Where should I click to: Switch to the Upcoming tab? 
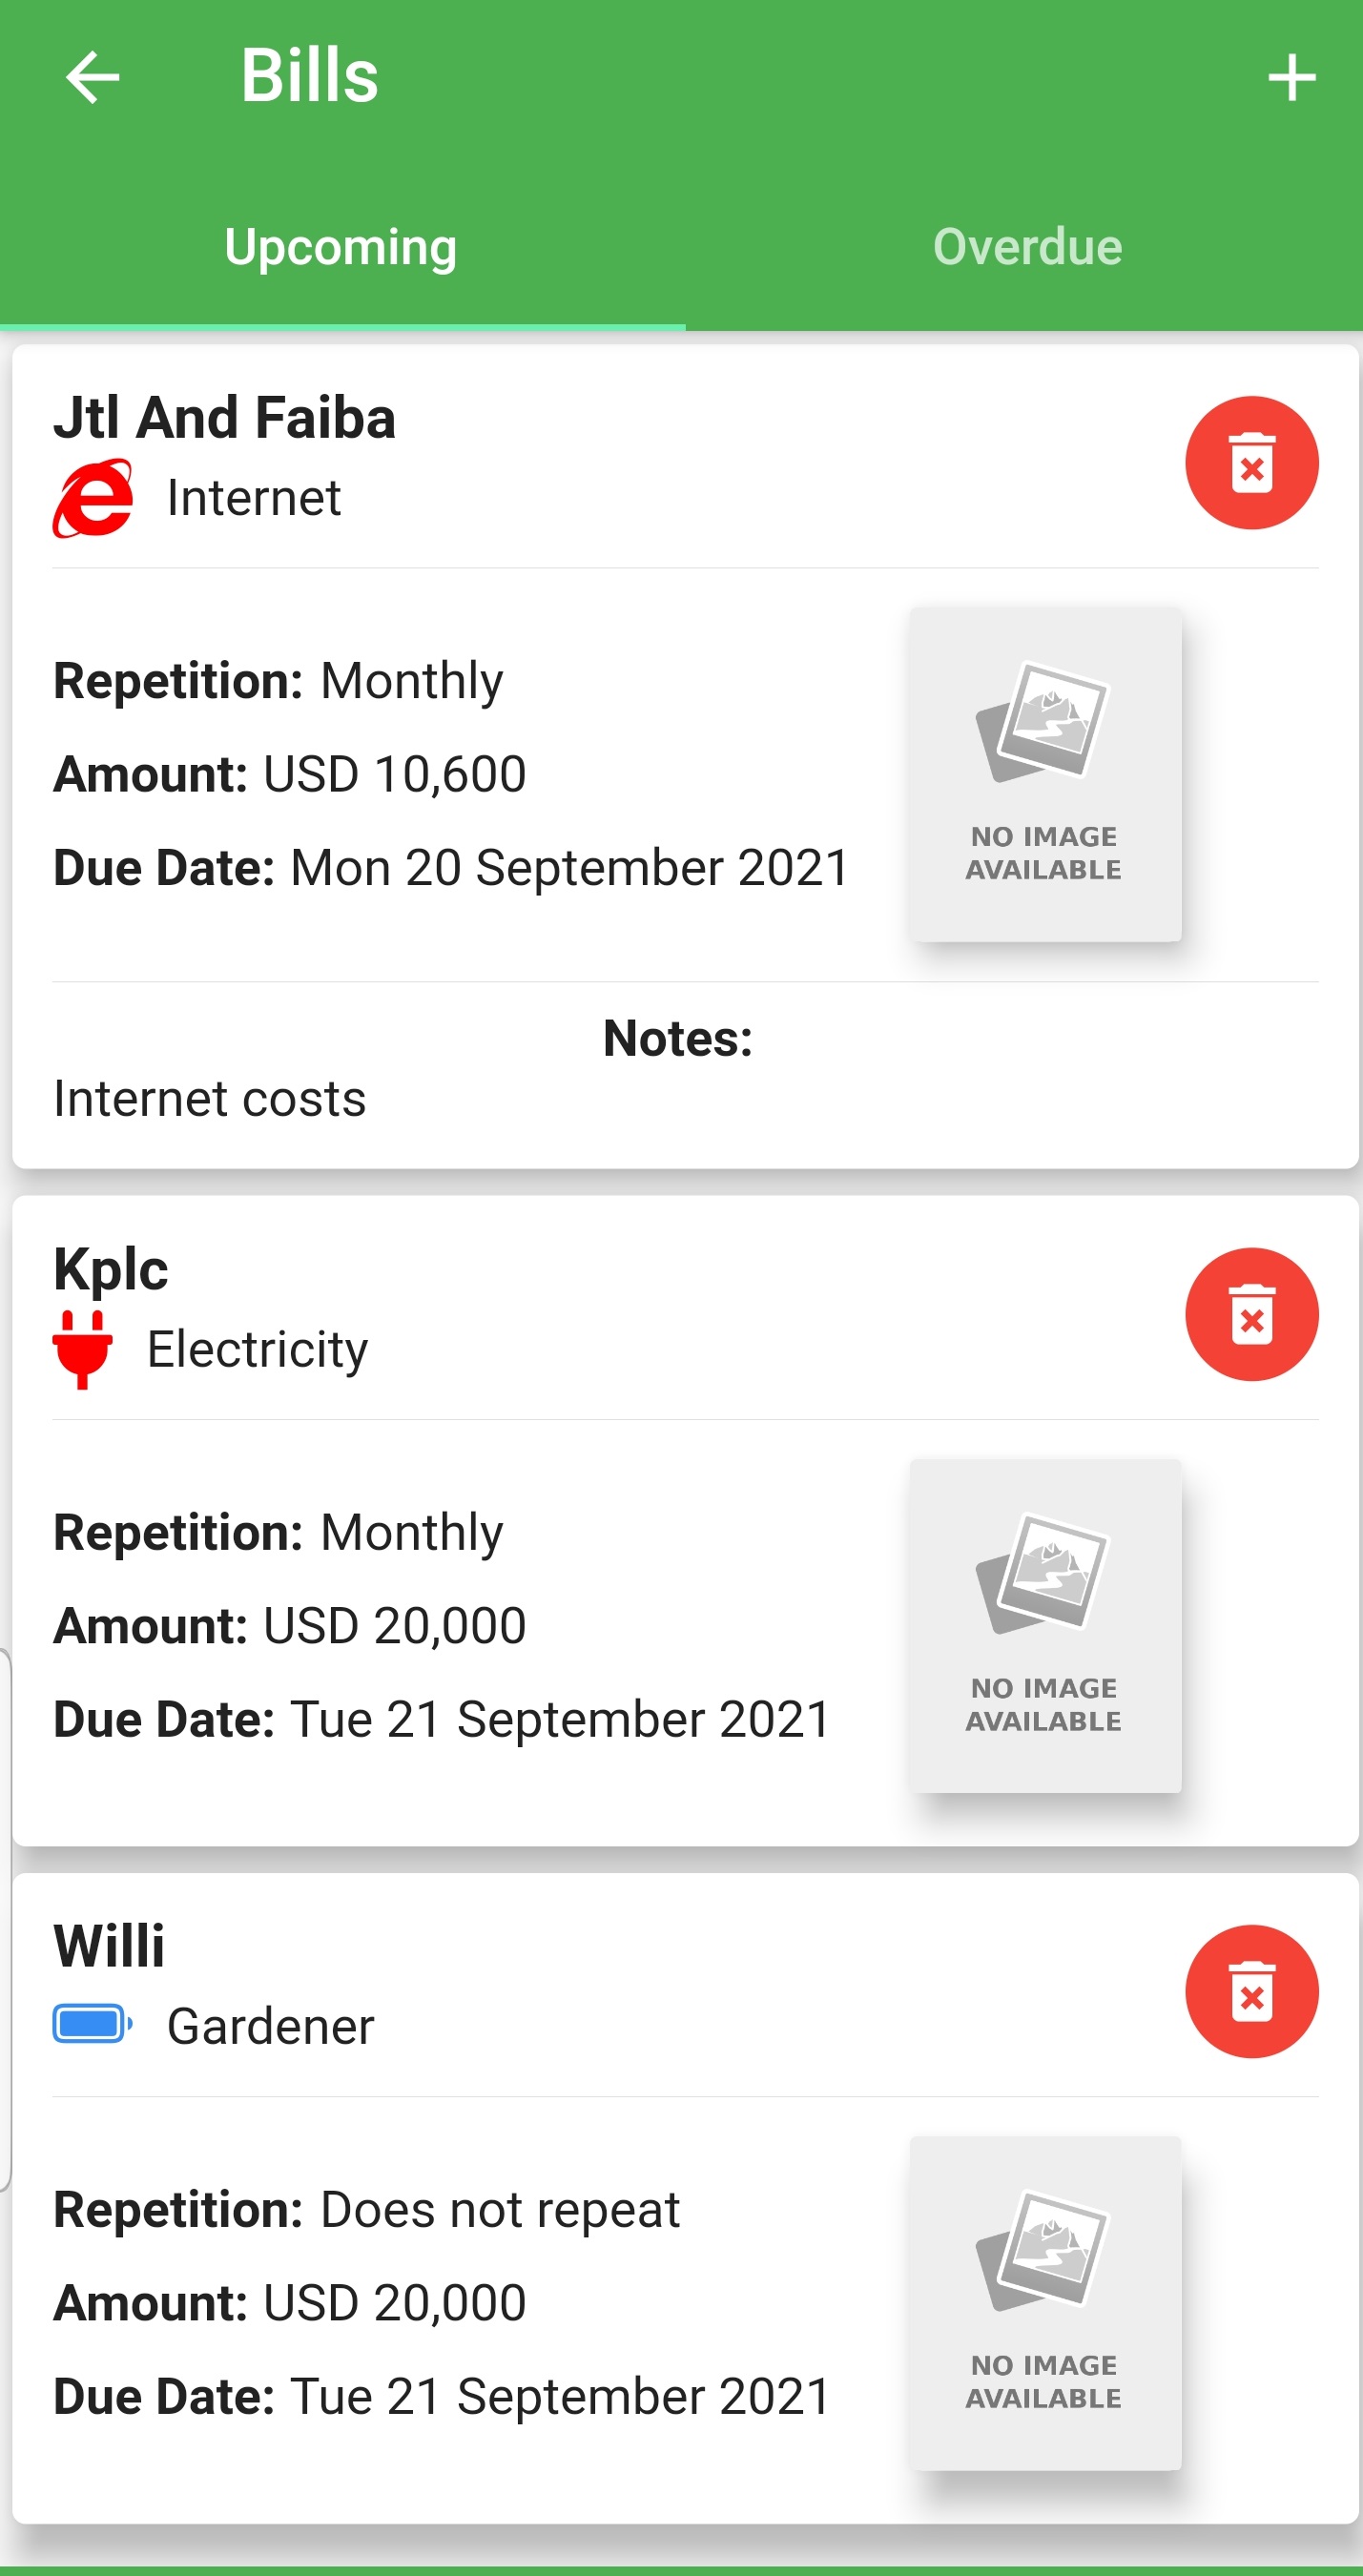[x=341, y=246]
